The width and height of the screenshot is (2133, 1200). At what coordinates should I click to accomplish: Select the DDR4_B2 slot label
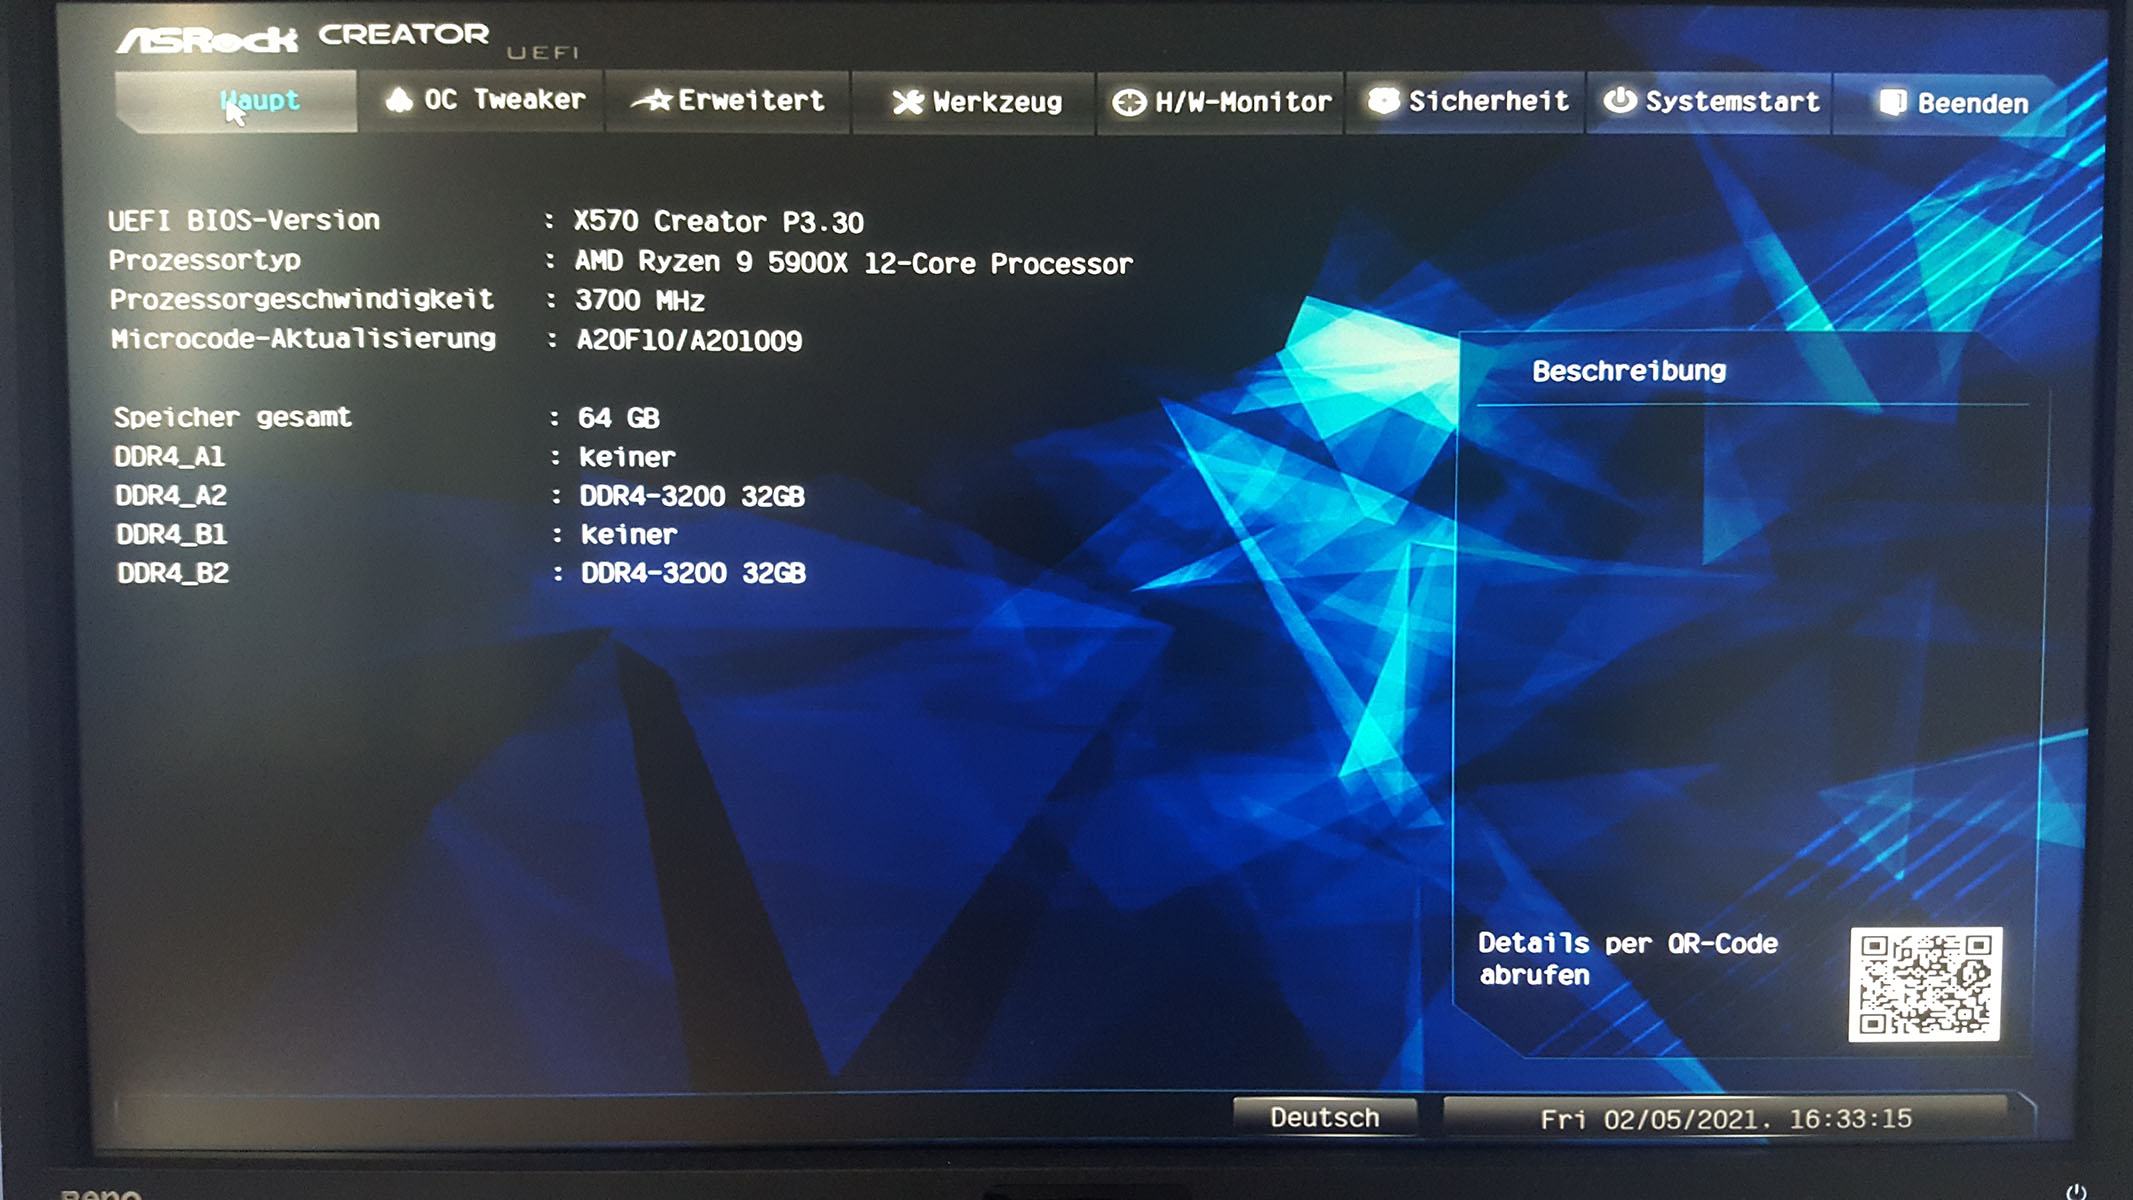(173, 573)
